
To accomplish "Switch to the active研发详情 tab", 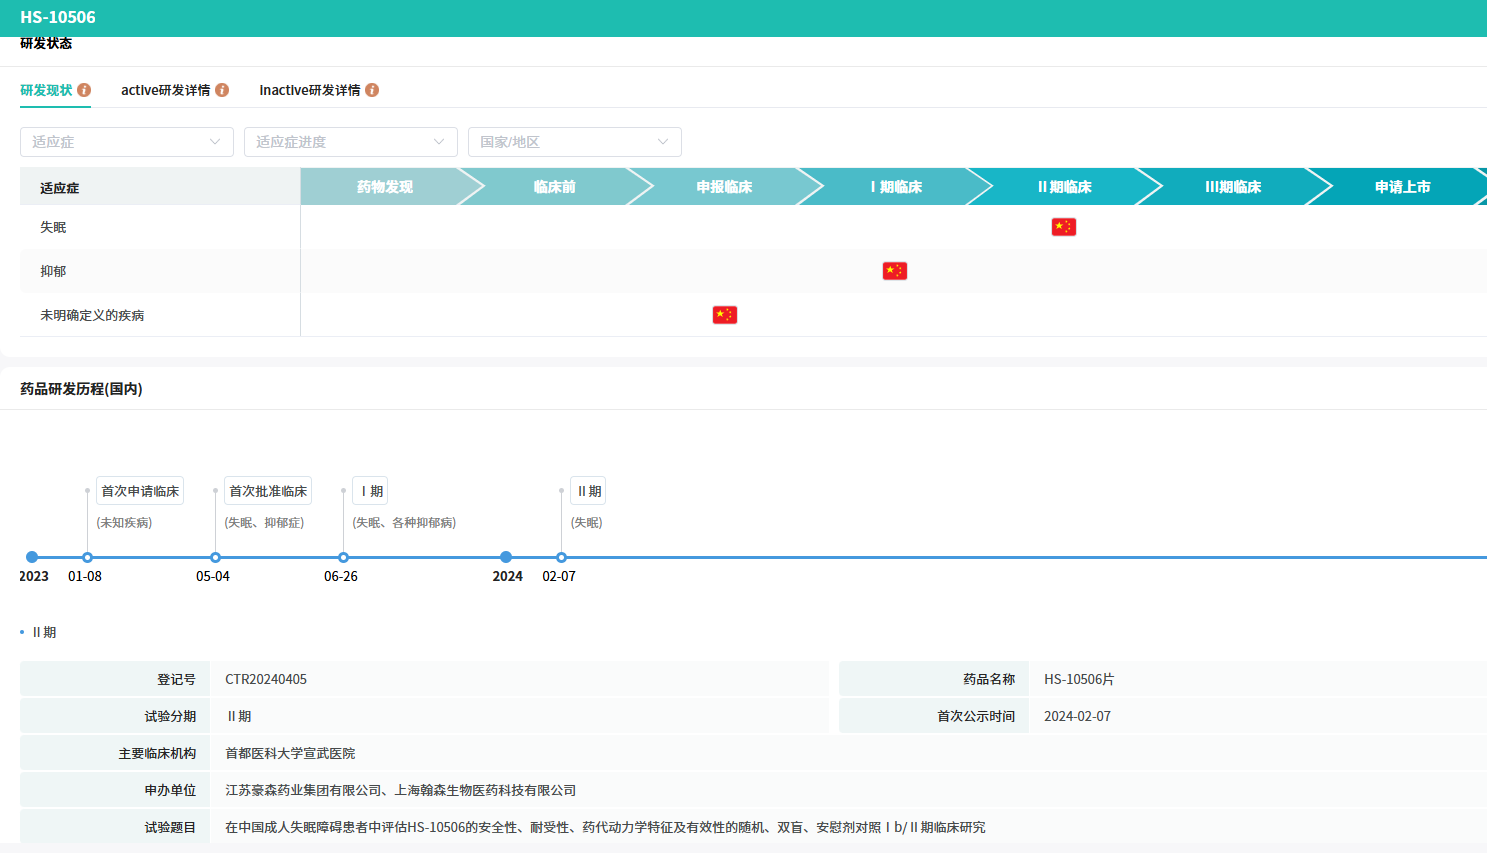I will [x=166, y=90].
